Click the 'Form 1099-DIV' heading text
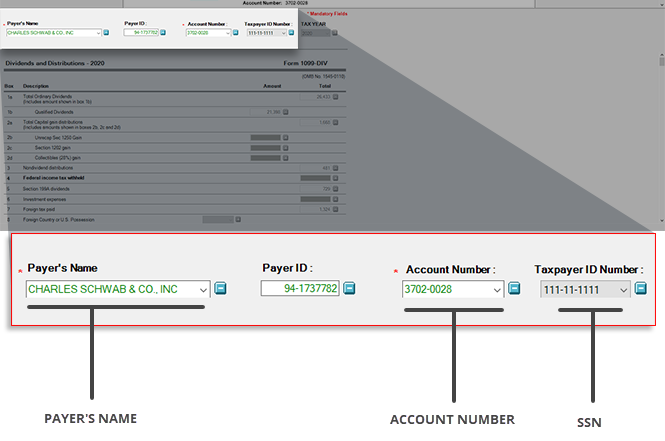Image resolution: width=665 pixels, height=441 pixels. point(305,63)
